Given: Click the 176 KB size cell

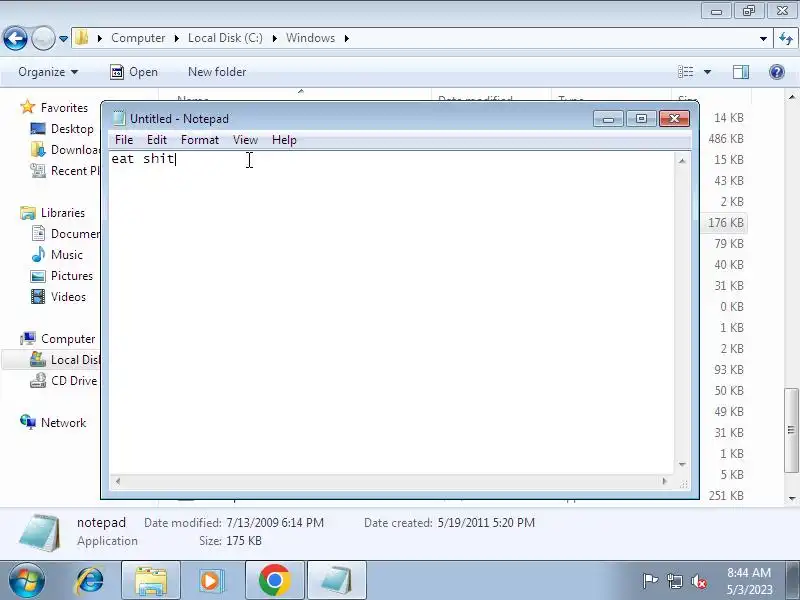Looking at the screenshot, I should pos(726,222).
